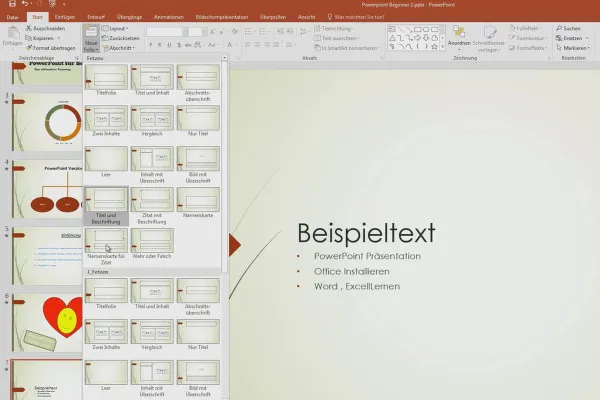Image resolution: width=600 pixels, height=400 pixels.
Task: Click the Ausschneiden scissors command
Action: tap(45, 28)
